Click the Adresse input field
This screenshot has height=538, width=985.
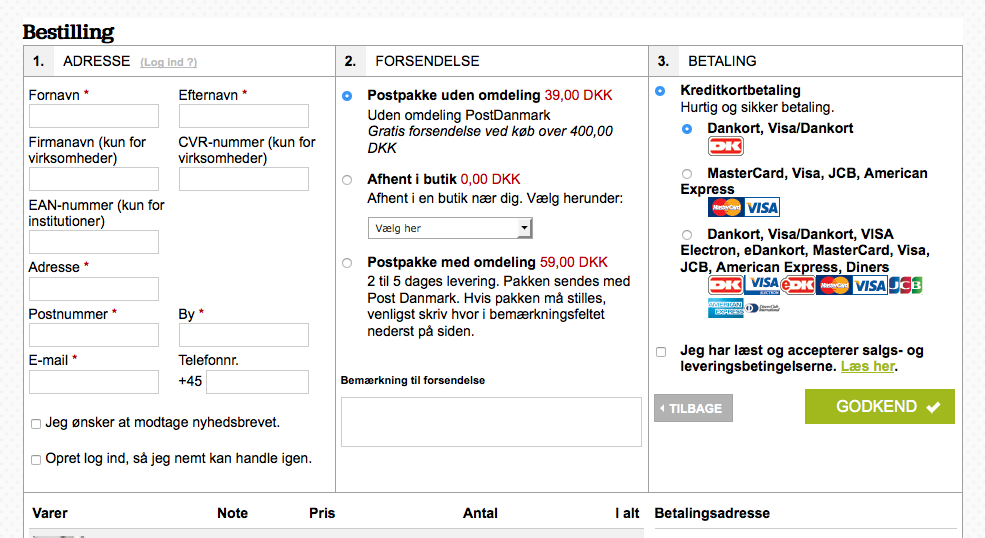pyautogui.click(x=94, y=289)
